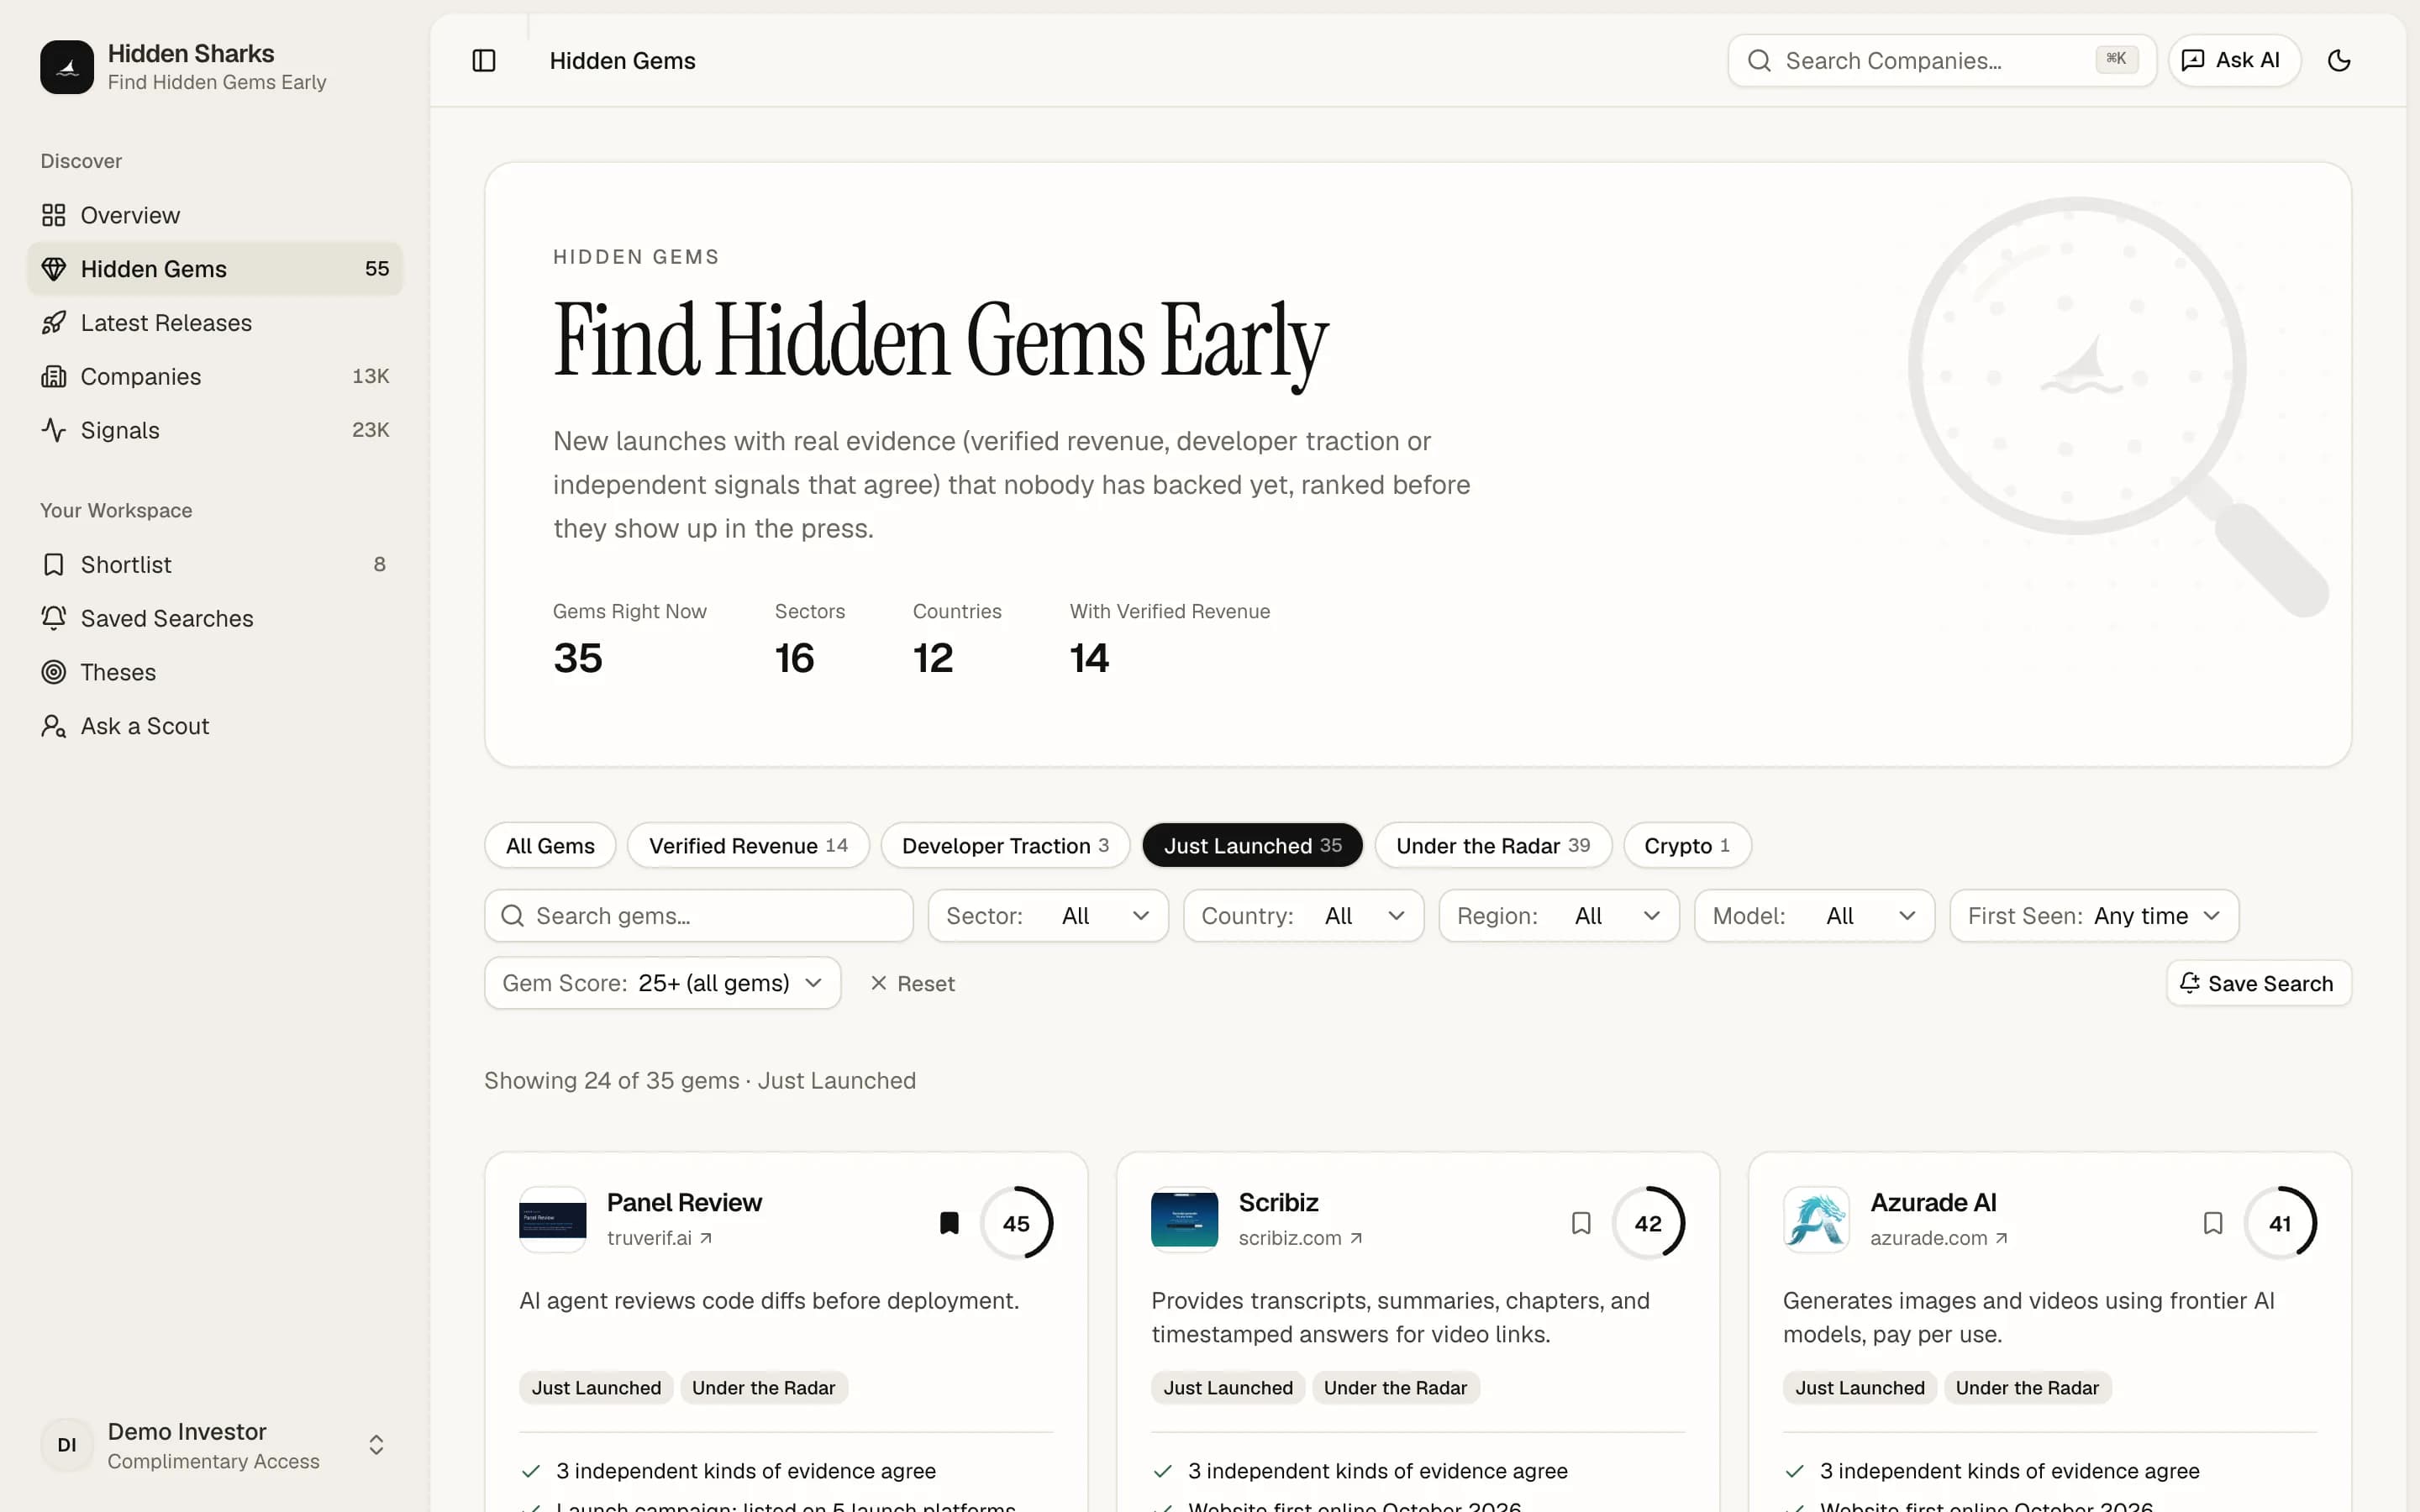Open Overview in the sidebar

pos(215,215)
